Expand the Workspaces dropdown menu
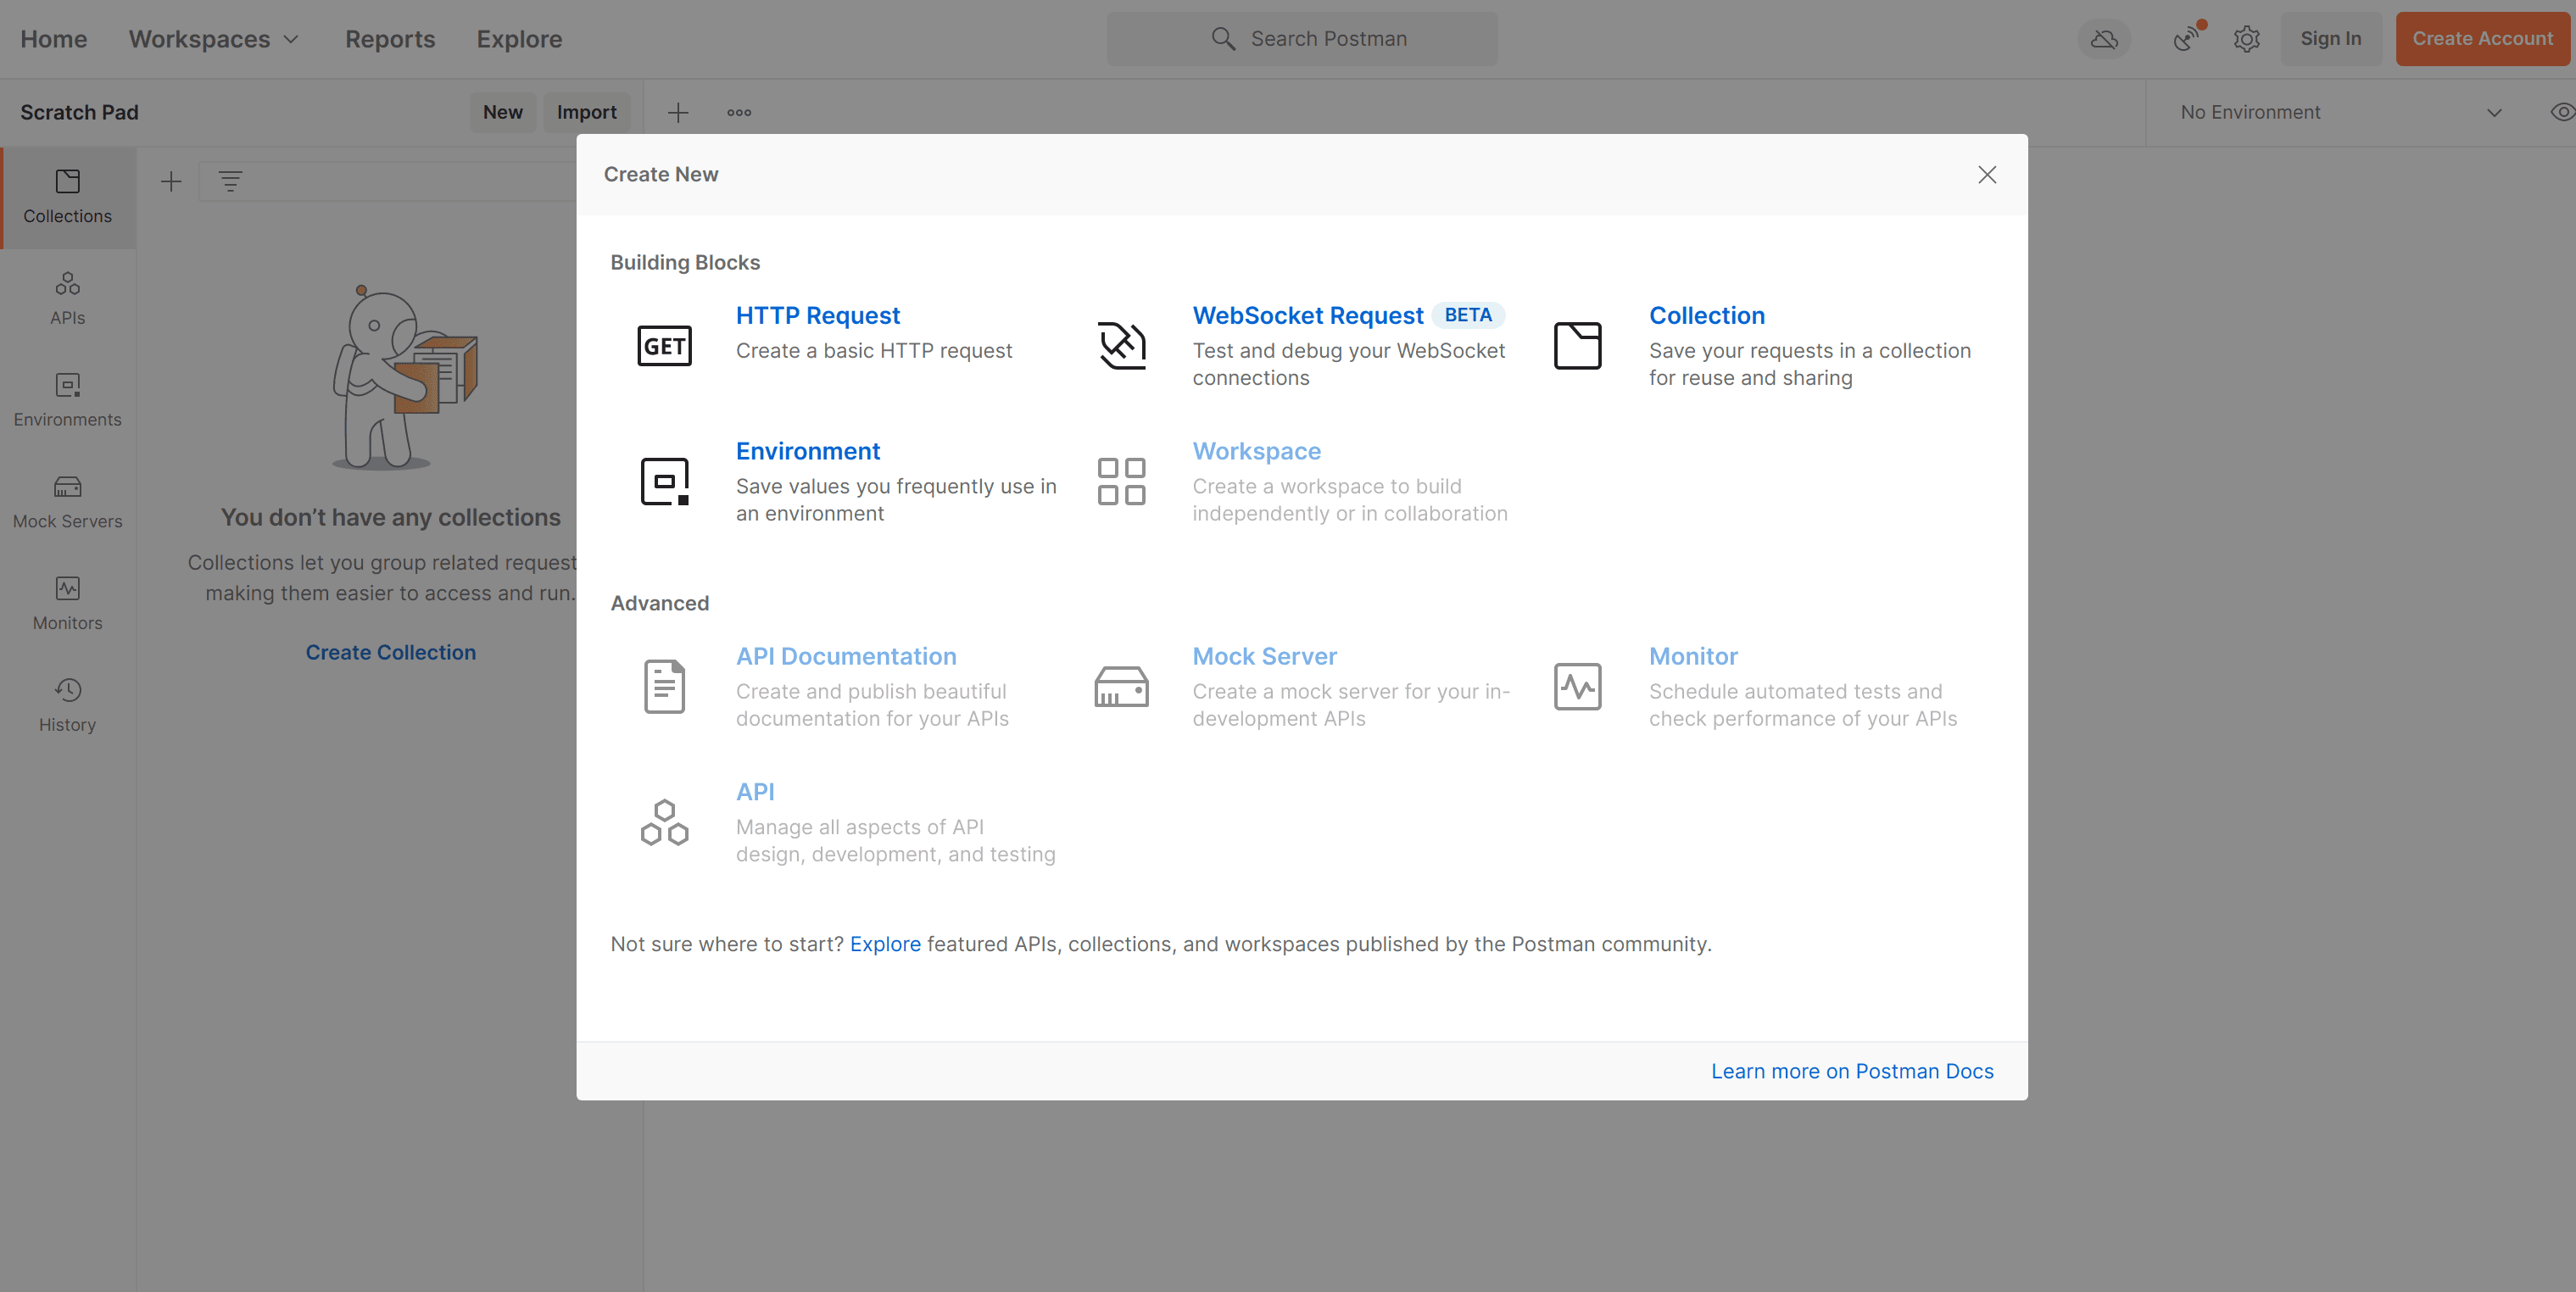This screenshot has height=1292, width=2576. coord(213,39)
